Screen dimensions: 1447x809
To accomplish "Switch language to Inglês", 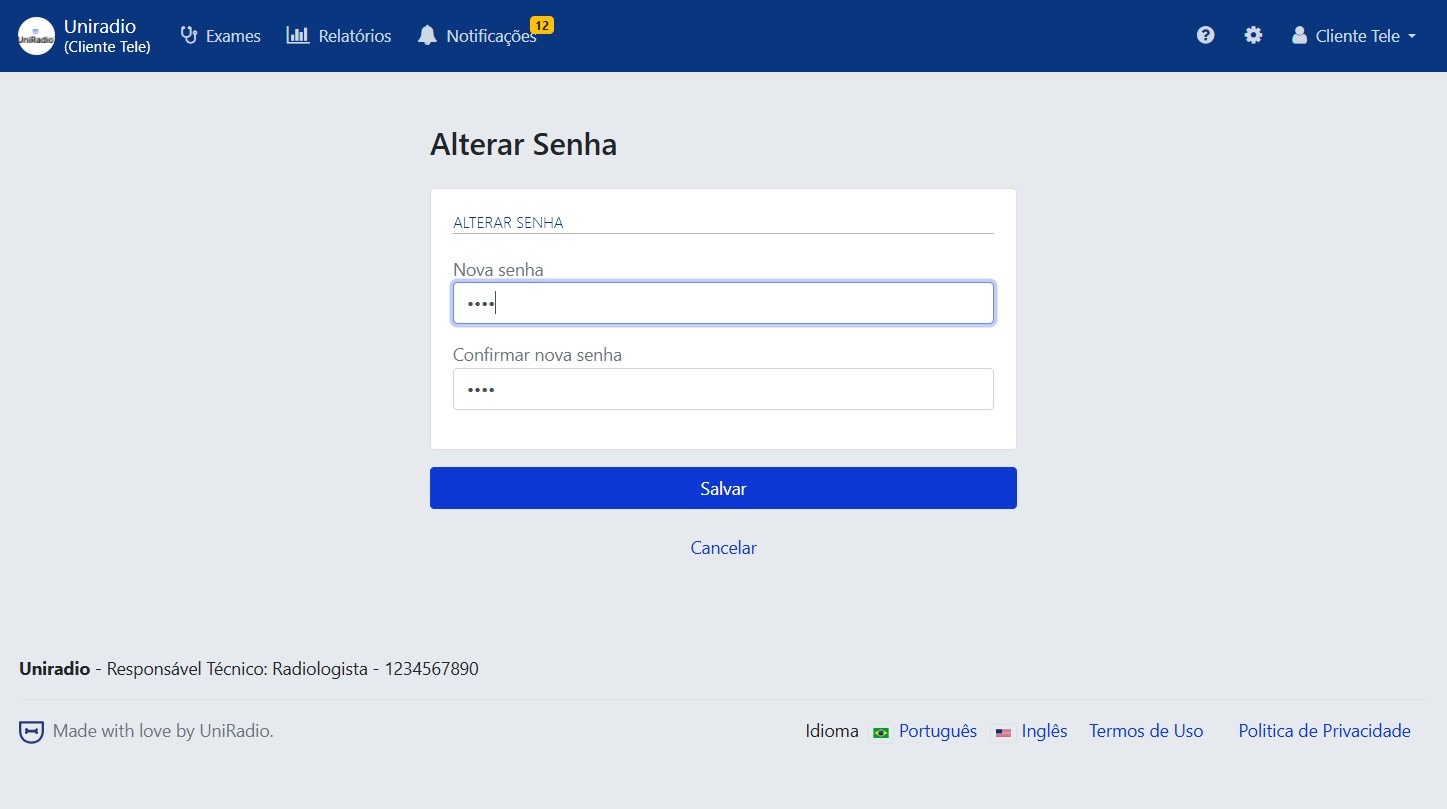I will [x=1043, y=731].
